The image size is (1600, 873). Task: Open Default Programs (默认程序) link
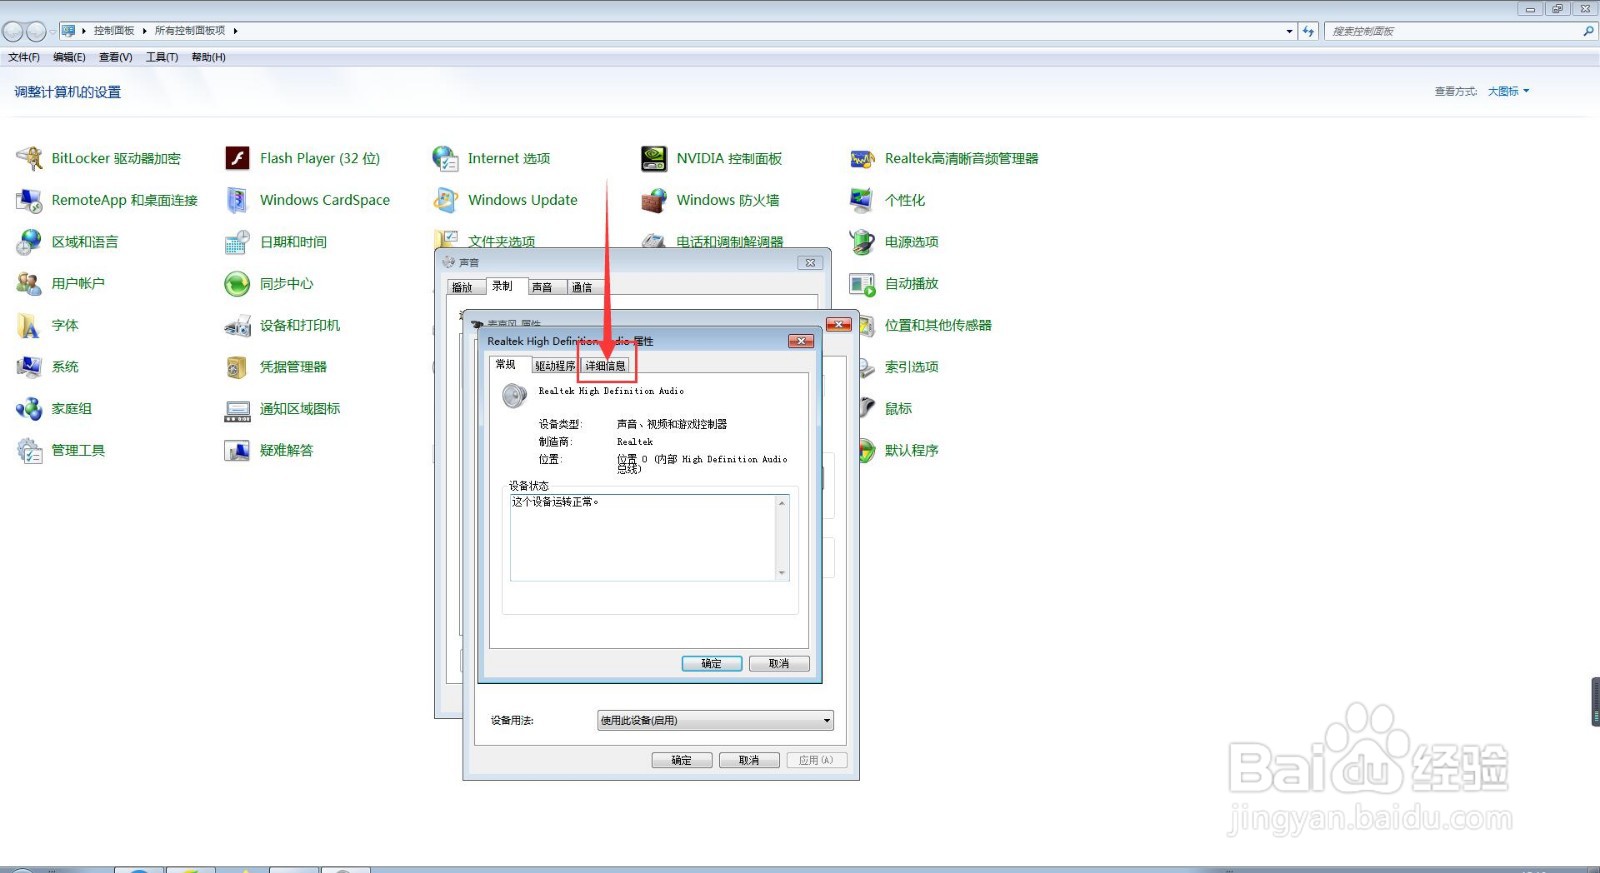pyautogui.click(x=911, y=451)
